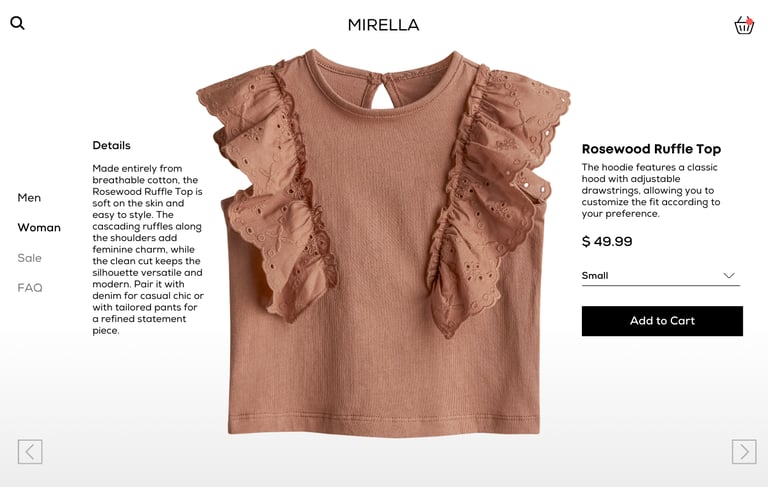Open the FAQ page

(x=30, y=288)
